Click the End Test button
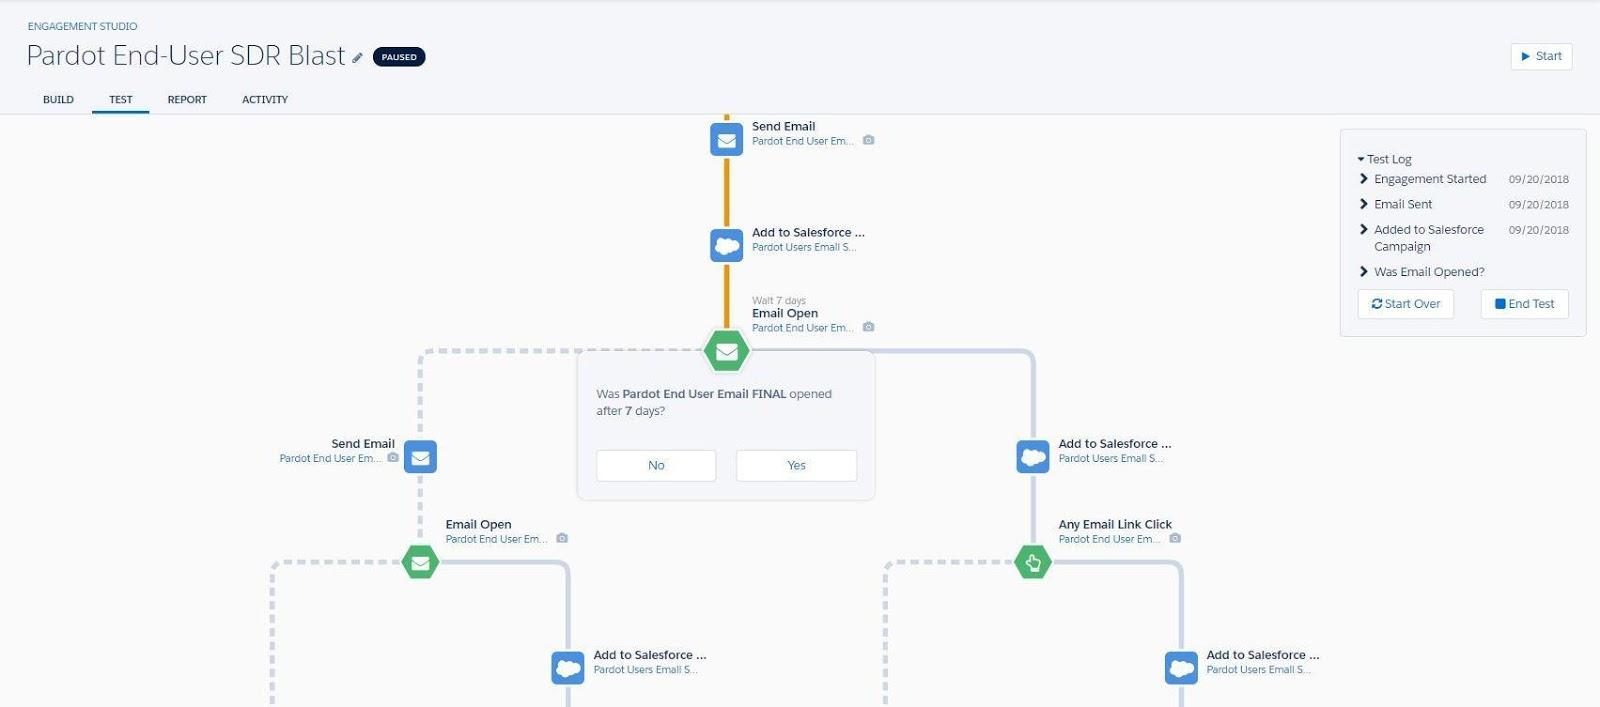 point(1524,304)
